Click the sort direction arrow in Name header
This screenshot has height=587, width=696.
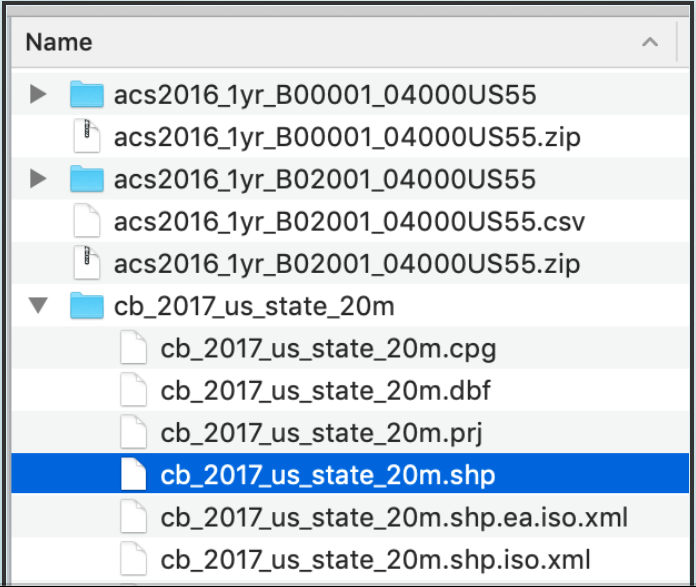[x=650, y=42]
